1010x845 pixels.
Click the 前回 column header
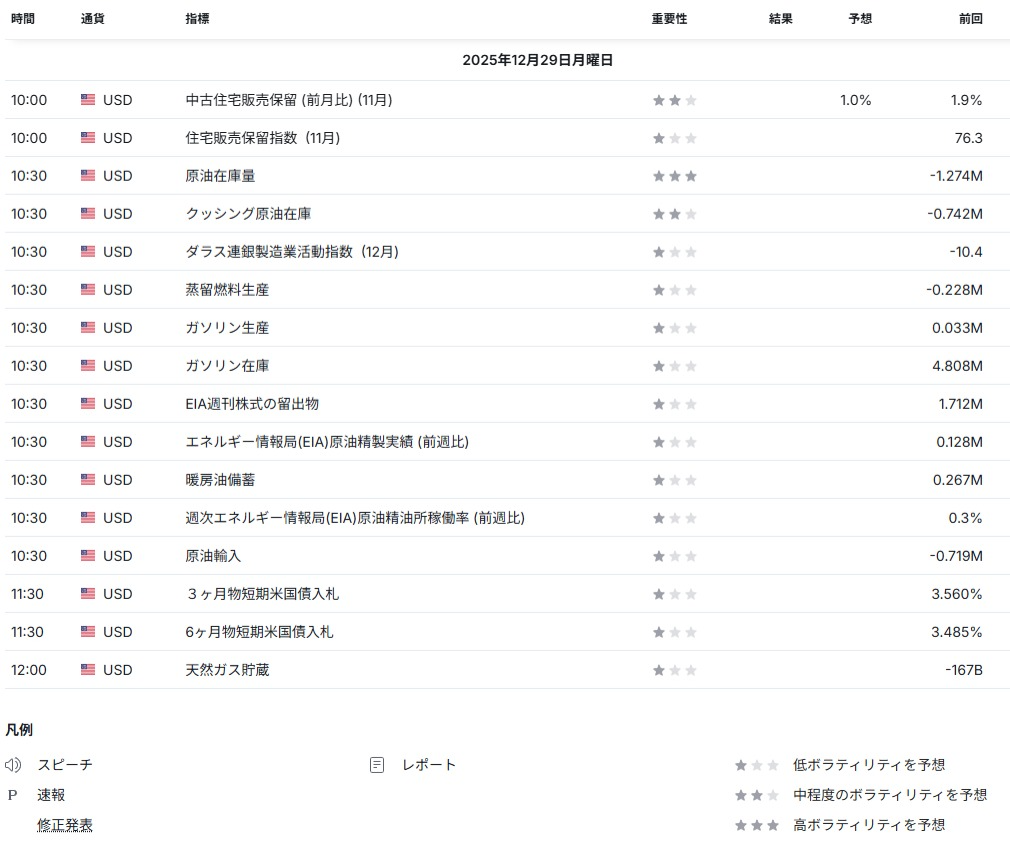coord(970,19)
